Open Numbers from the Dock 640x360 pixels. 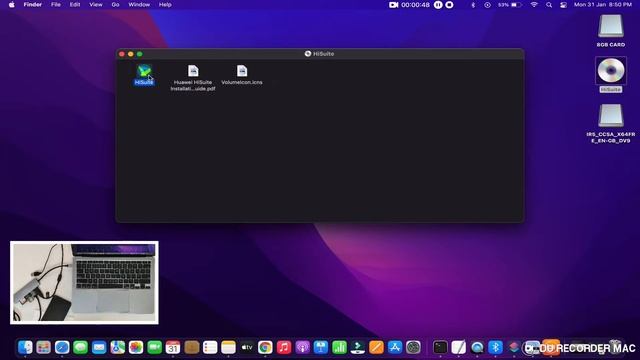tap(339, 347)
